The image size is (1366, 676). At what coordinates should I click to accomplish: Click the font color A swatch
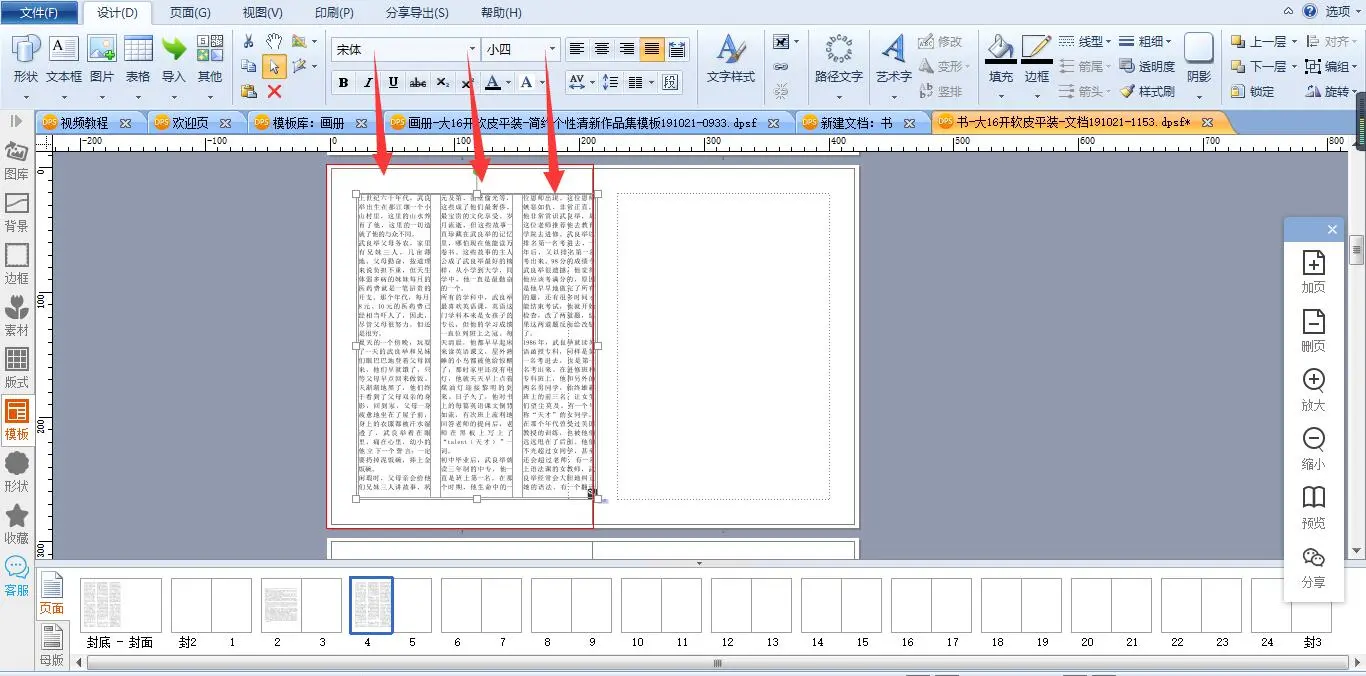pos(492,82)
